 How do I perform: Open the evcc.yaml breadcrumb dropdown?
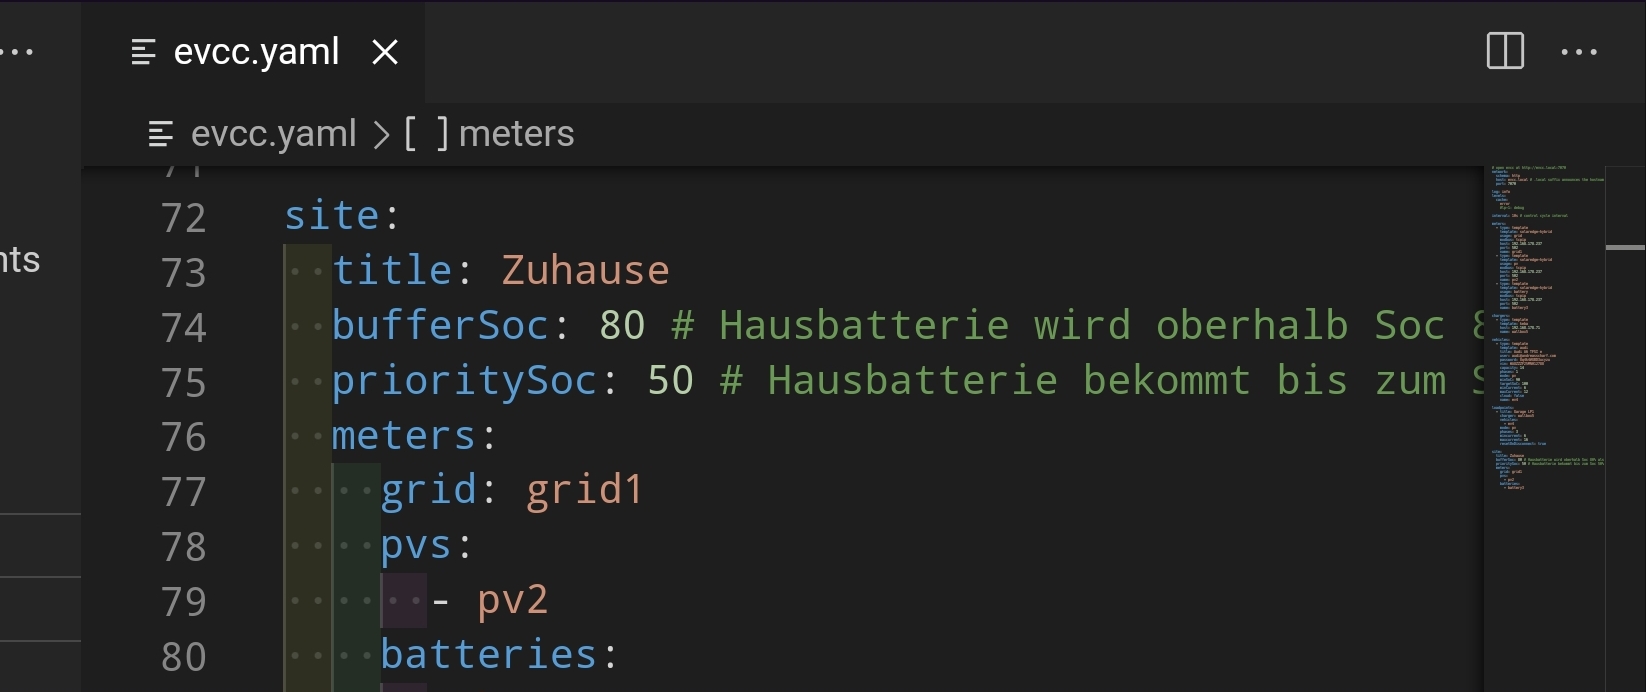273,133
